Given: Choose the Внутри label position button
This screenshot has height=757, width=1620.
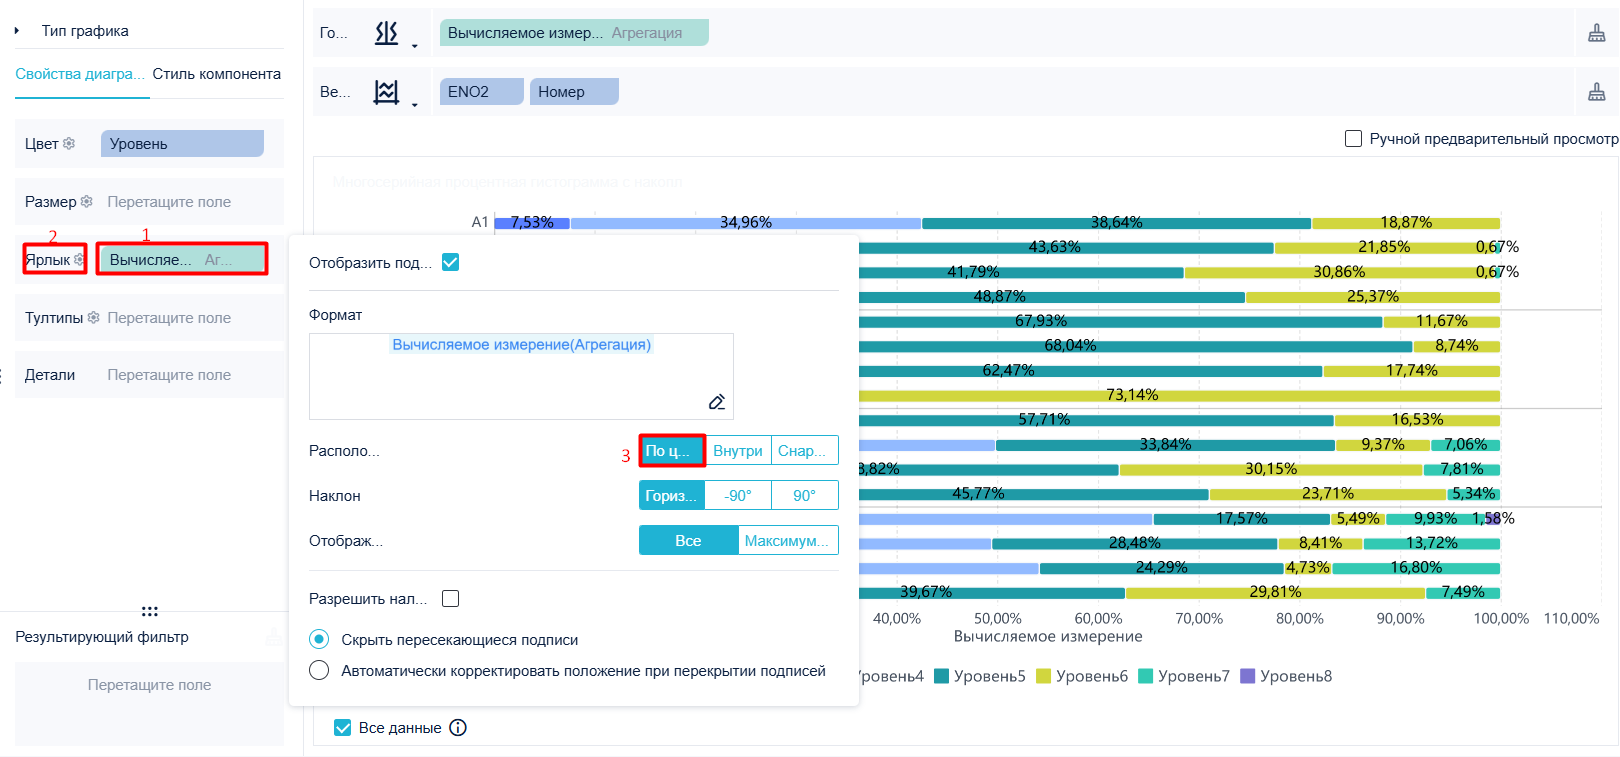Looking at the screenshot, I should pos(738,451).
